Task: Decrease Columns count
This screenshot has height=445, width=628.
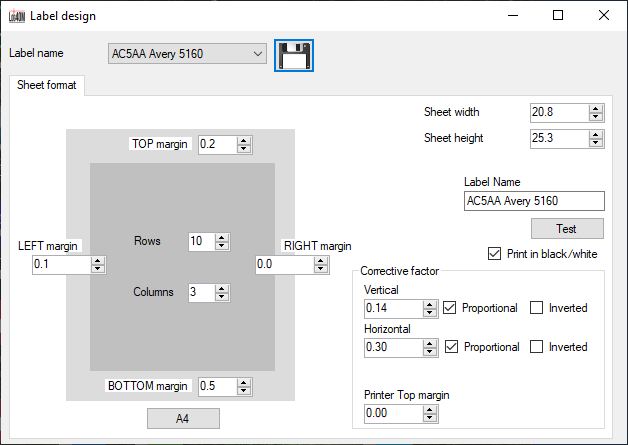Action: [221, 297]
